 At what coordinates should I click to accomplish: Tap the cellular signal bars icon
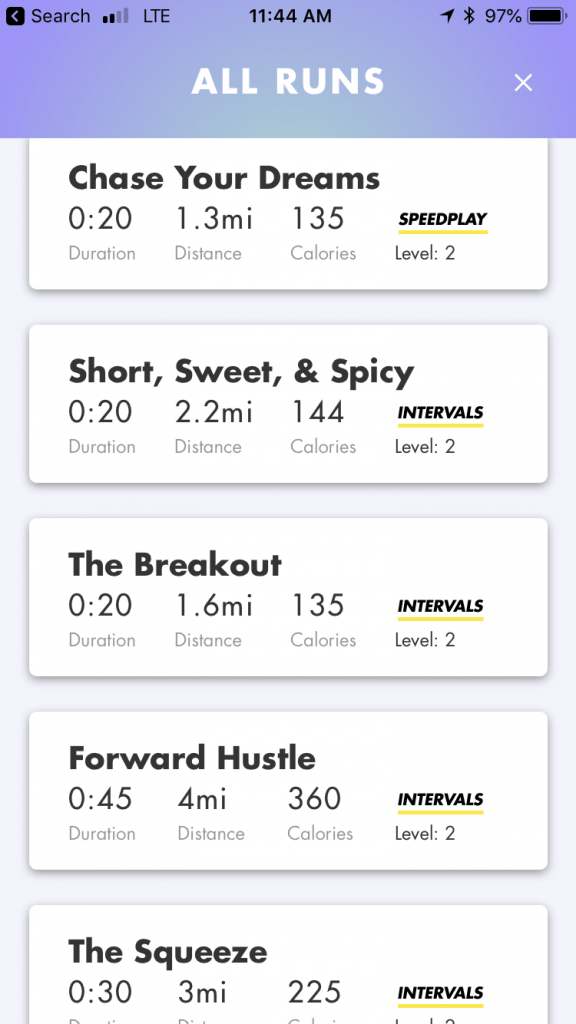click(116, 16)
